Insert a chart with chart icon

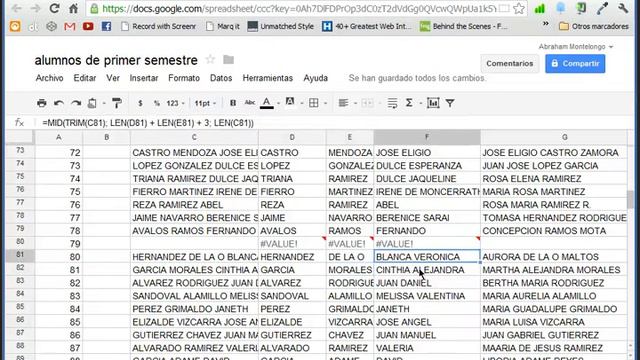click(433, 103)
